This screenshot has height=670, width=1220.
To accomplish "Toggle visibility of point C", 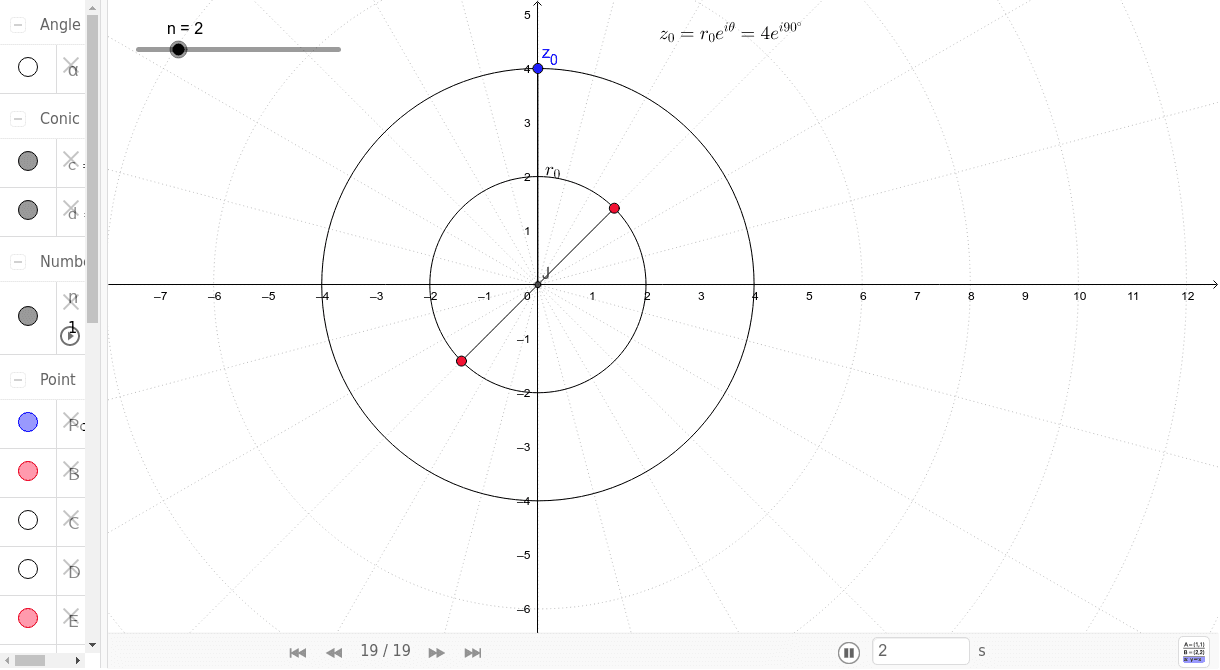I will 28,520.
